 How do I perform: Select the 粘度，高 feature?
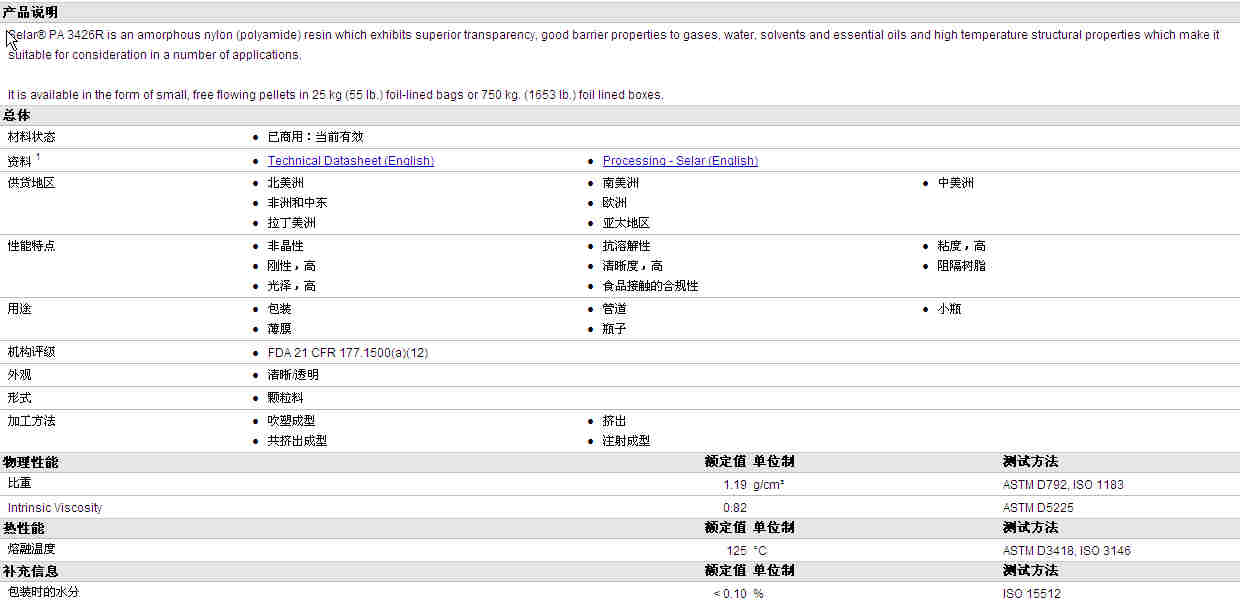[961, 246]
